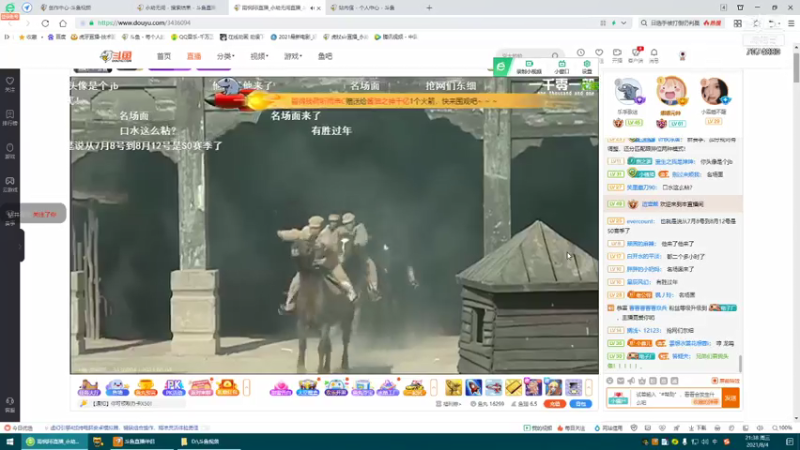This screenshot has width=800, height=450.
Task: Open the left sidebar cloud gaming controller icon
Action: (x=10, y=184)
